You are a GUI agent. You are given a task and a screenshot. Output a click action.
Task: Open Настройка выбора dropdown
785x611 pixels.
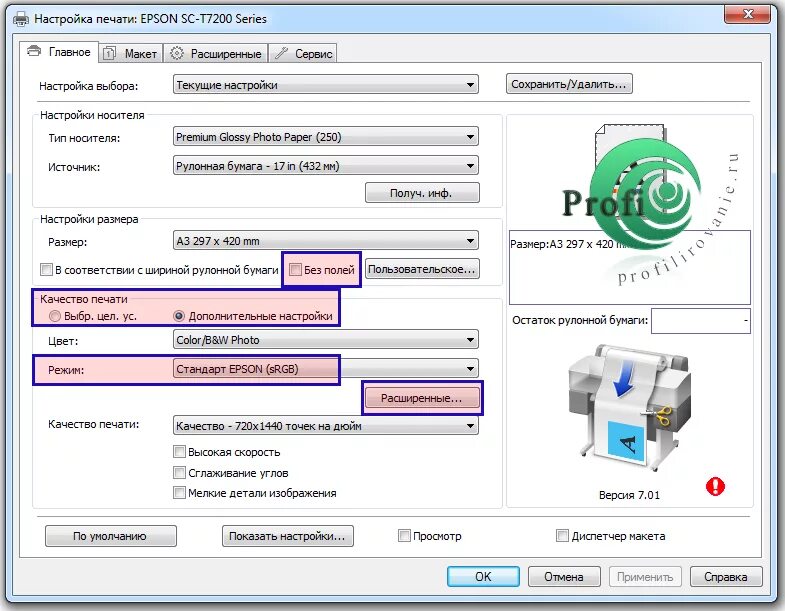(x=325, y=85)
